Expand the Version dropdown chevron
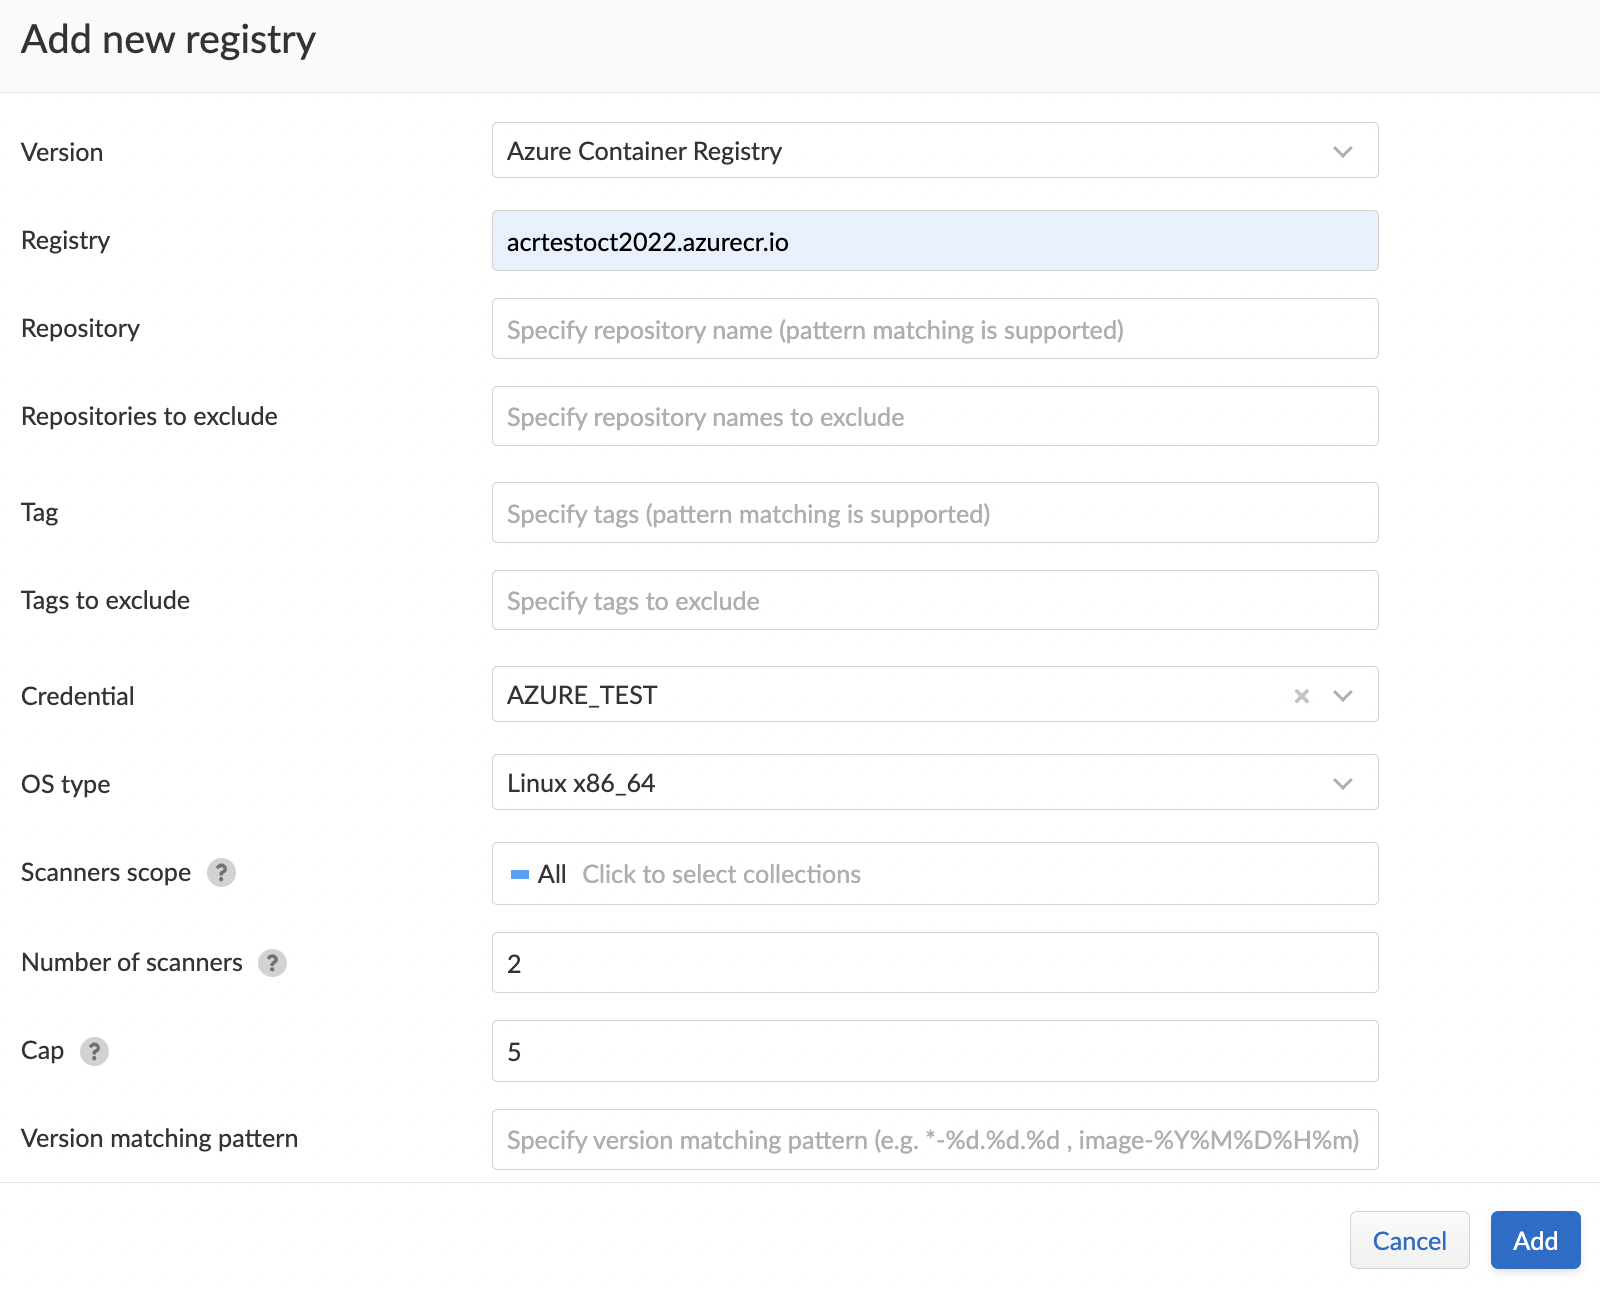Screen dimensions: 1600x1294 (1342, 152)
